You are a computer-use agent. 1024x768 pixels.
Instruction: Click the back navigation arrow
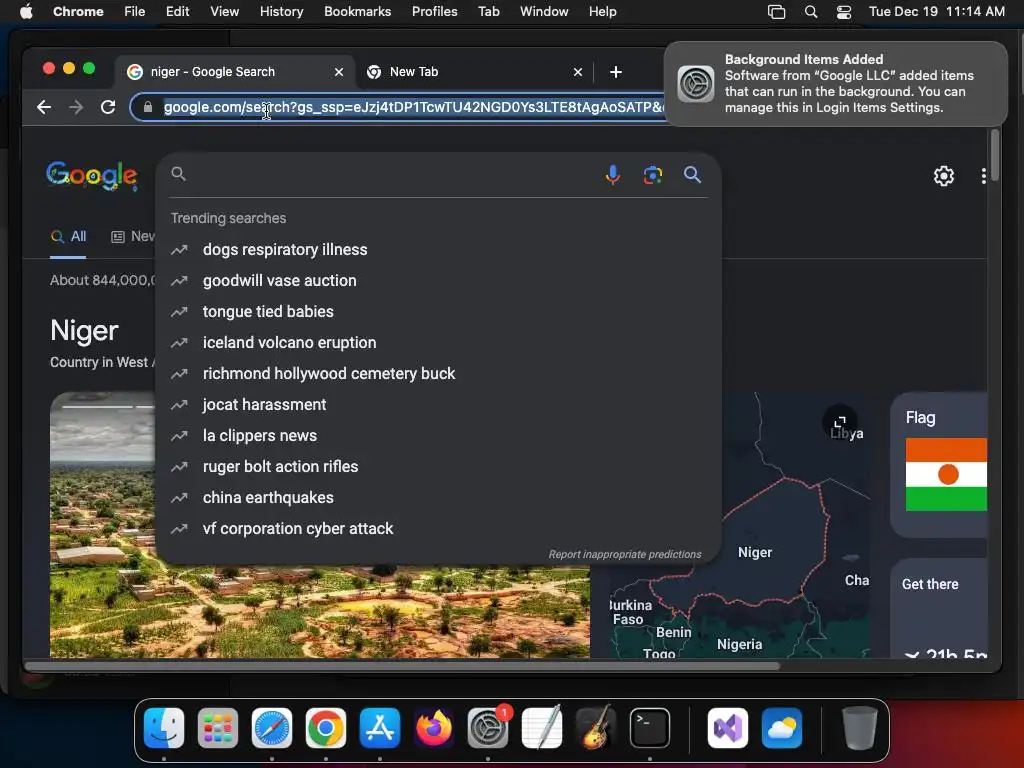pos(44,107)
